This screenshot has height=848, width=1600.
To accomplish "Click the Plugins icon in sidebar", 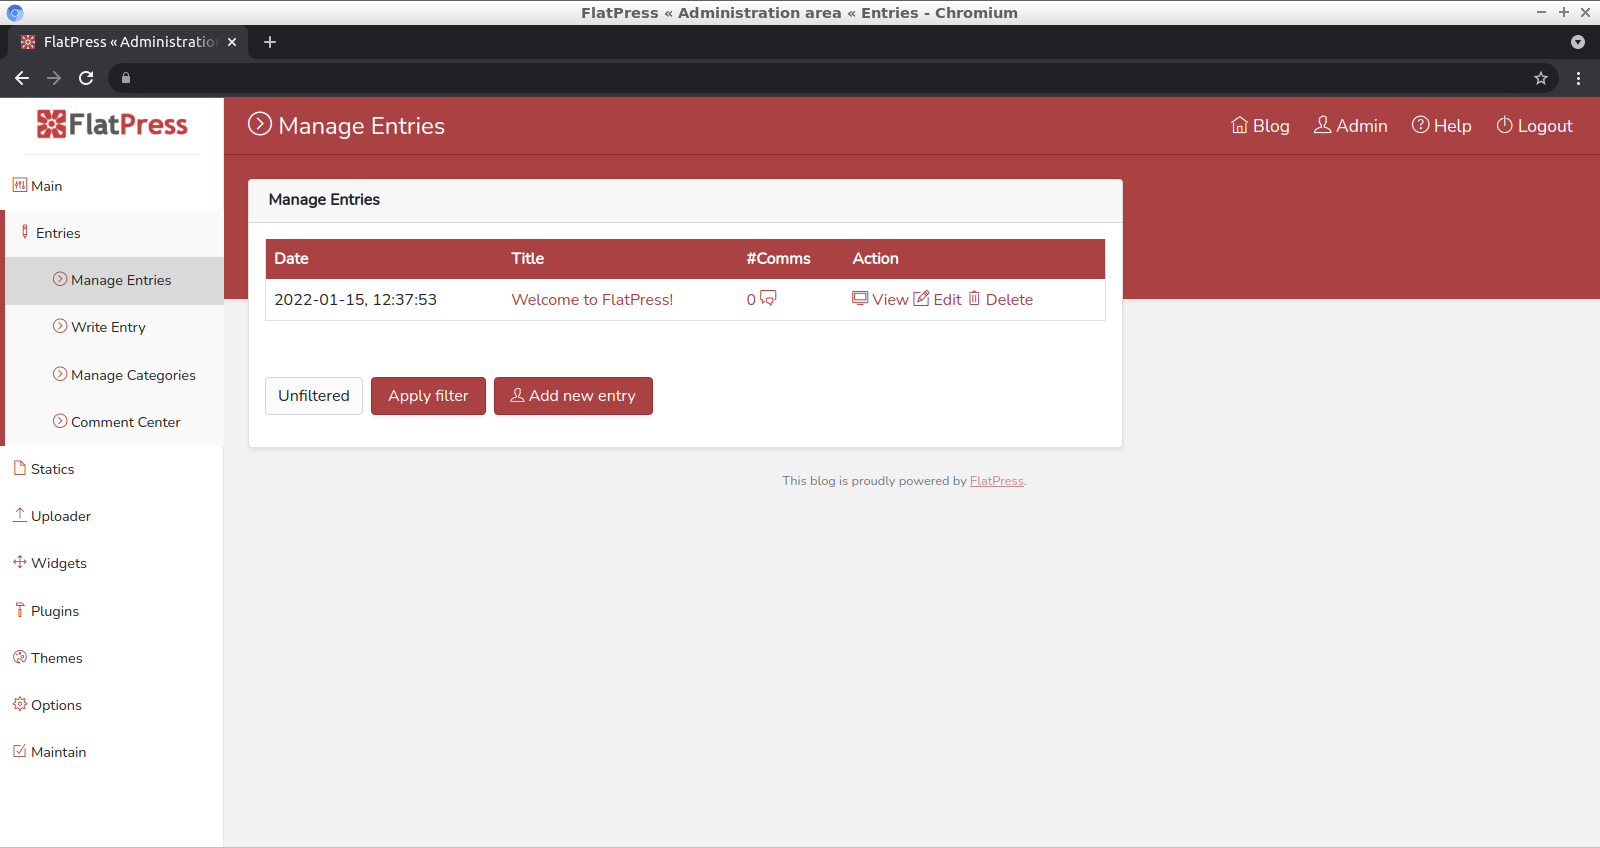I will pyautogui.click(x=19, y=610).
